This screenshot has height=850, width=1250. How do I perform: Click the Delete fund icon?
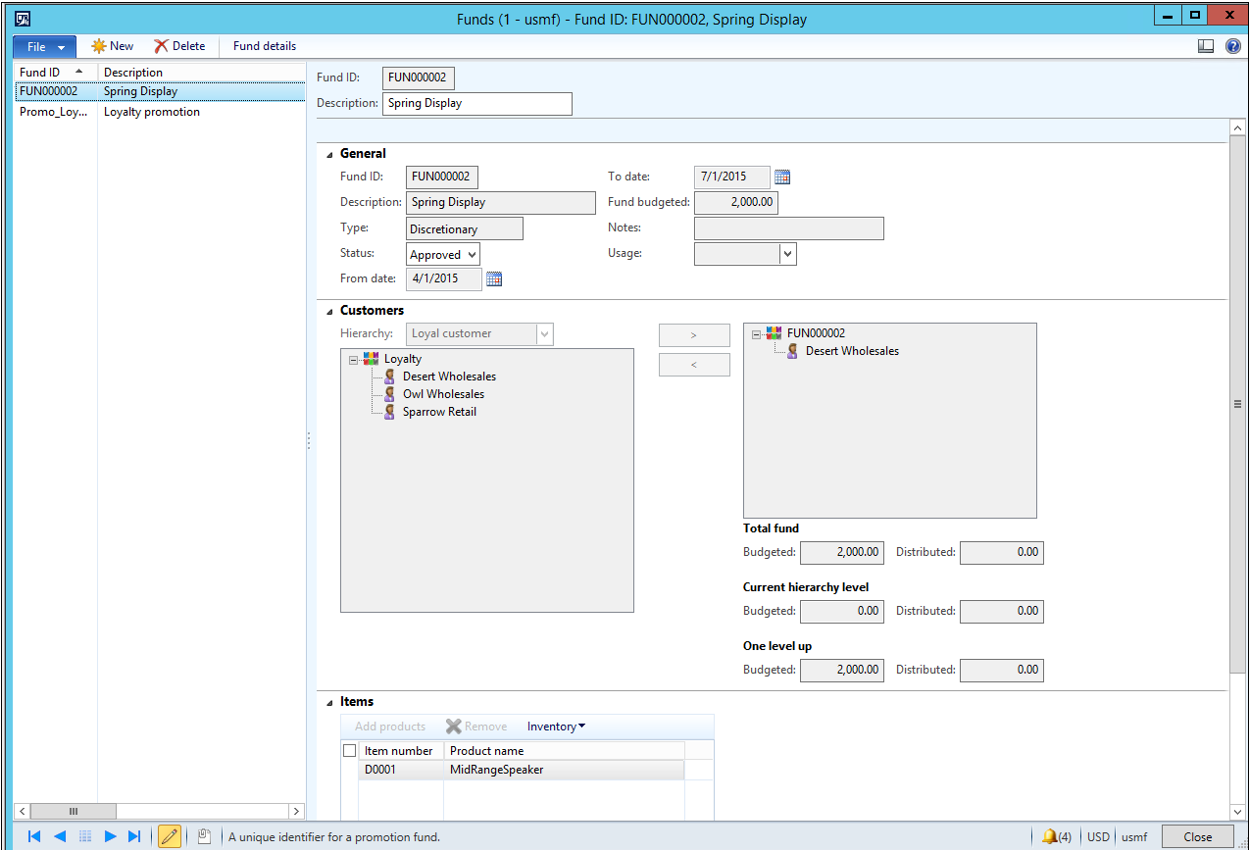(162, 46)
